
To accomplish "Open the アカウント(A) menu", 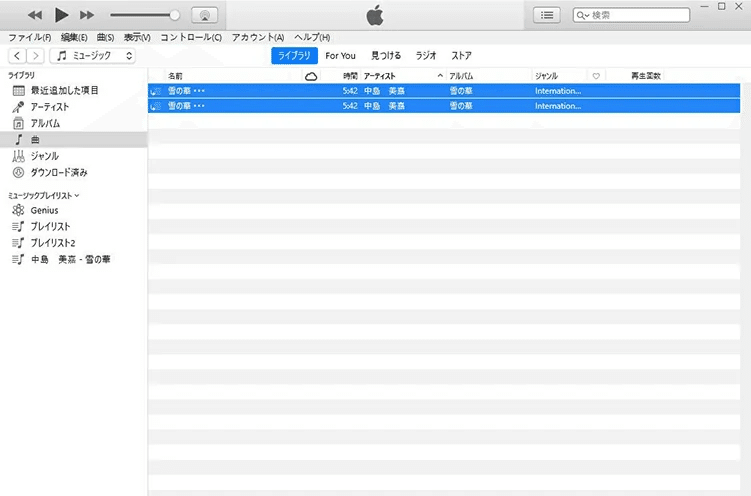I will pos(258,37).
